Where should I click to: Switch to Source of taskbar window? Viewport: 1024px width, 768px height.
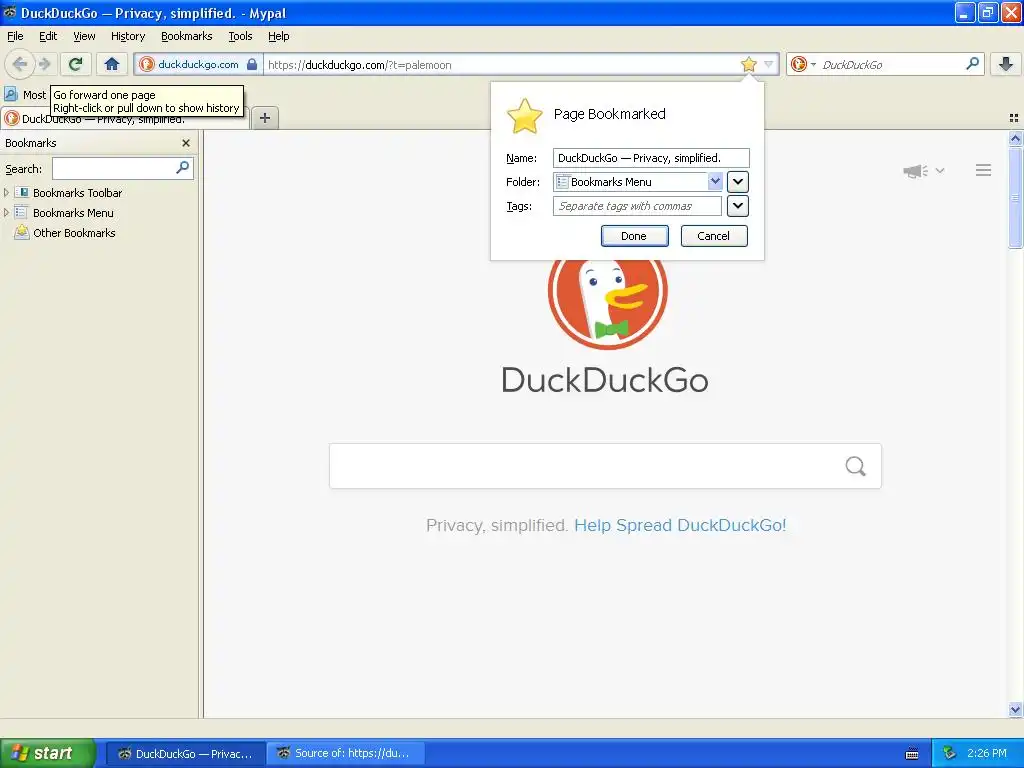346,754
